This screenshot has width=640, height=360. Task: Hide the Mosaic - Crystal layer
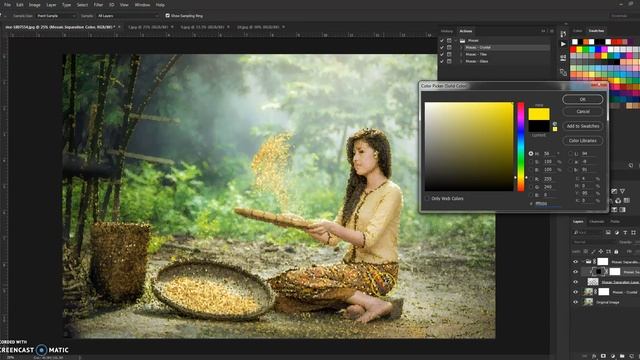point(576,292)
